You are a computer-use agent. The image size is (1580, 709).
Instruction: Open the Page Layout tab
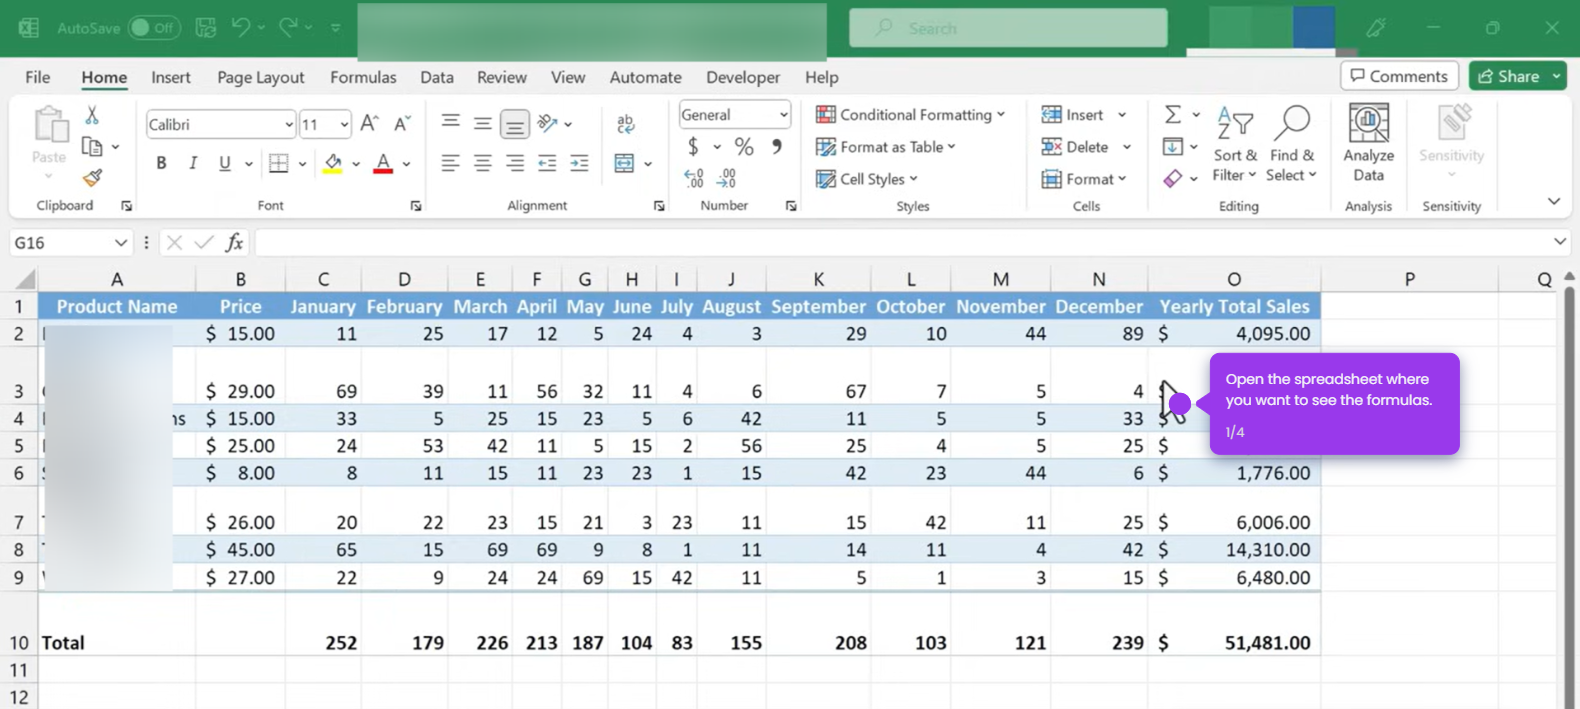(260, 77)
